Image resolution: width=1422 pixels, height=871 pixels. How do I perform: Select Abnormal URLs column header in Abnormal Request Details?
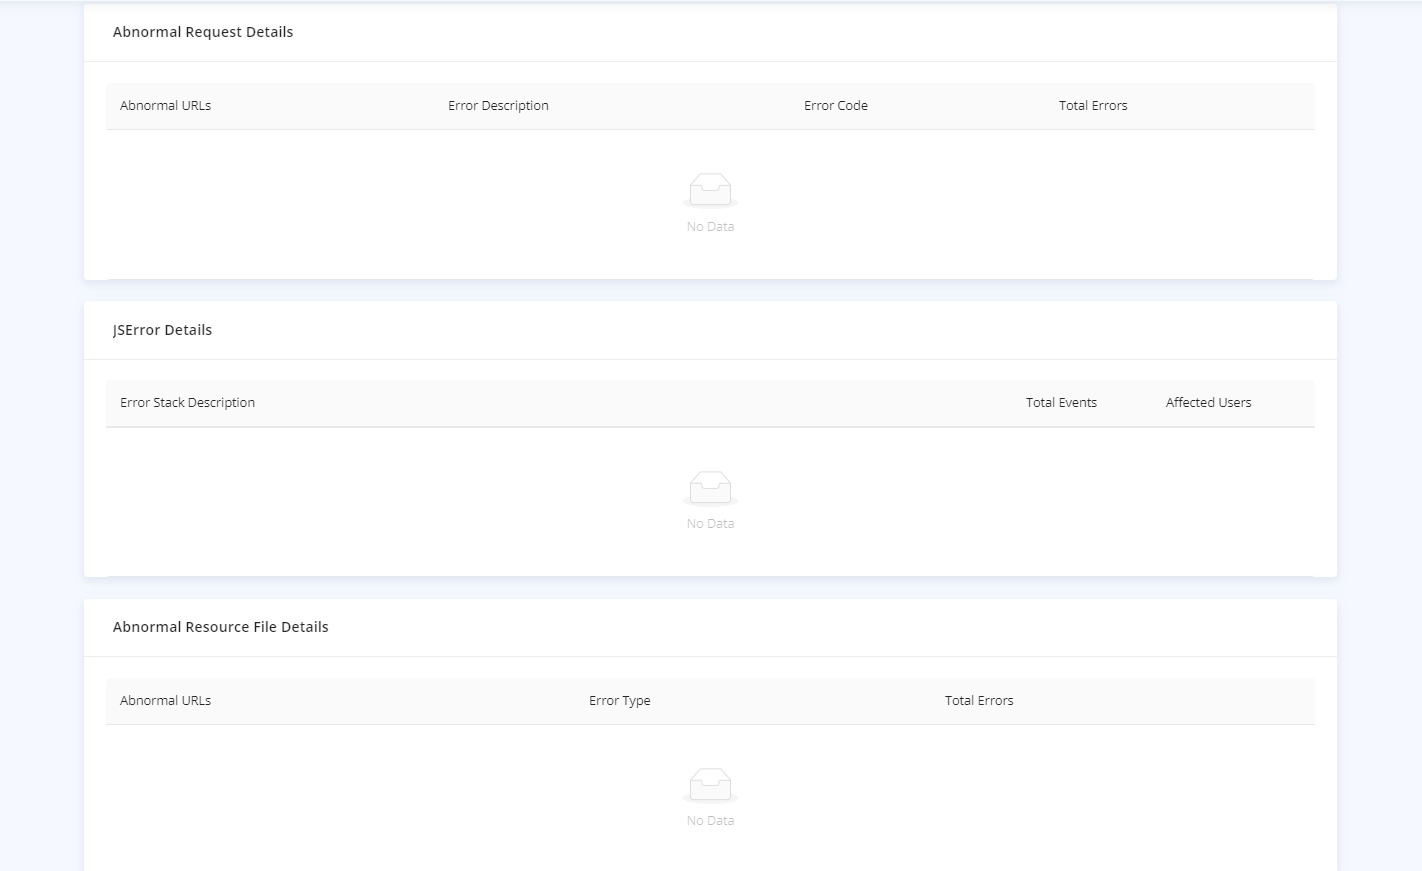tap(166, 106)
